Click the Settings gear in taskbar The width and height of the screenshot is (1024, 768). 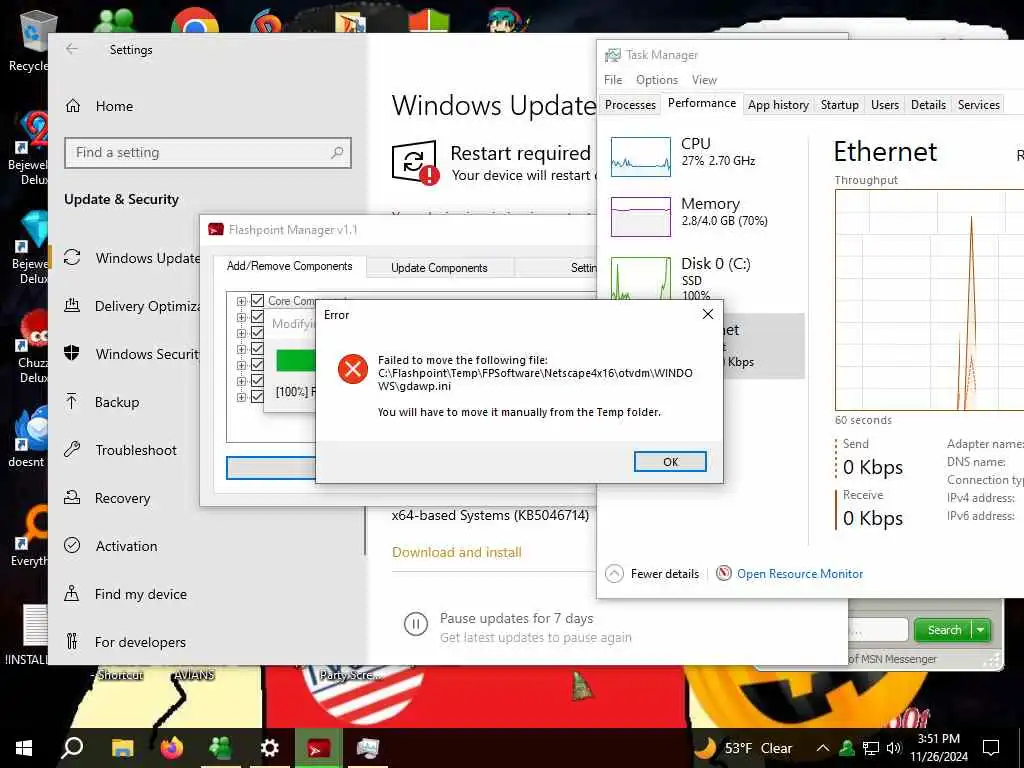click(x=269, y=748)
